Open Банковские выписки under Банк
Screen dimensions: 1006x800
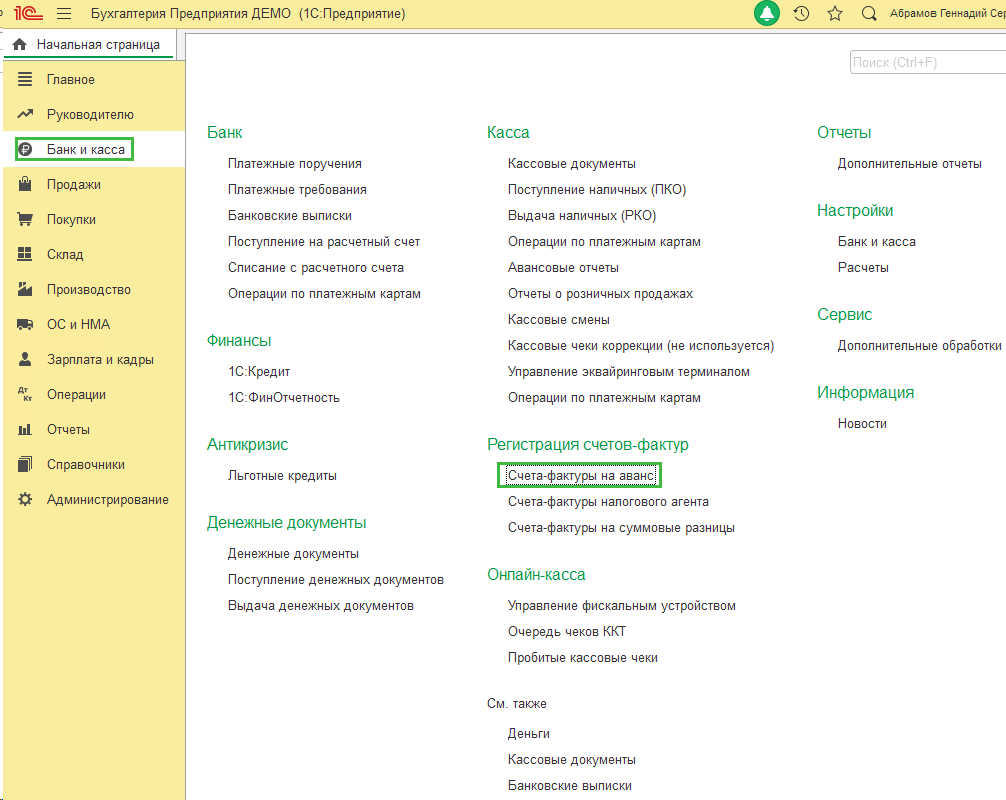pyautogui.click(x=290, y=216)
